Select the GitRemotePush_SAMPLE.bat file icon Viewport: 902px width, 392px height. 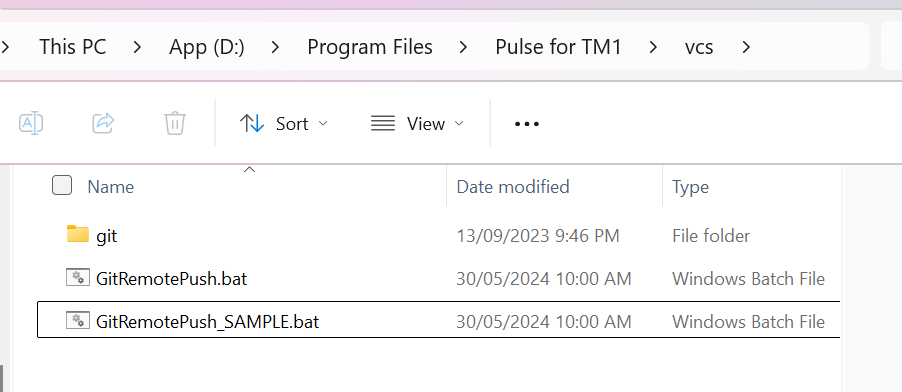78,321
